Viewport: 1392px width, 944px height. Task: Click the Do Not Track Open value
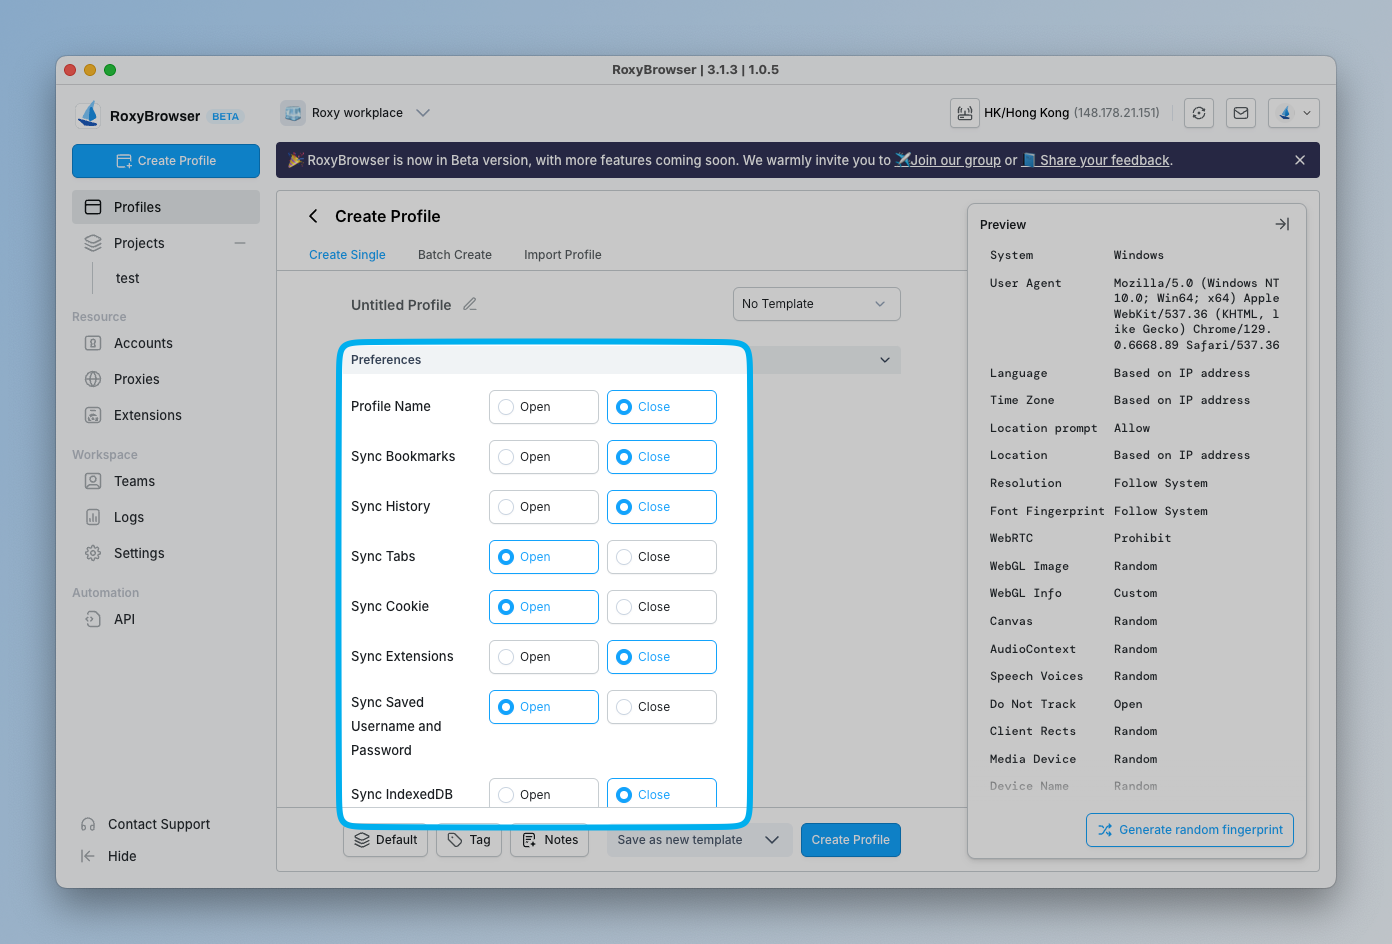click(1128, 704)
